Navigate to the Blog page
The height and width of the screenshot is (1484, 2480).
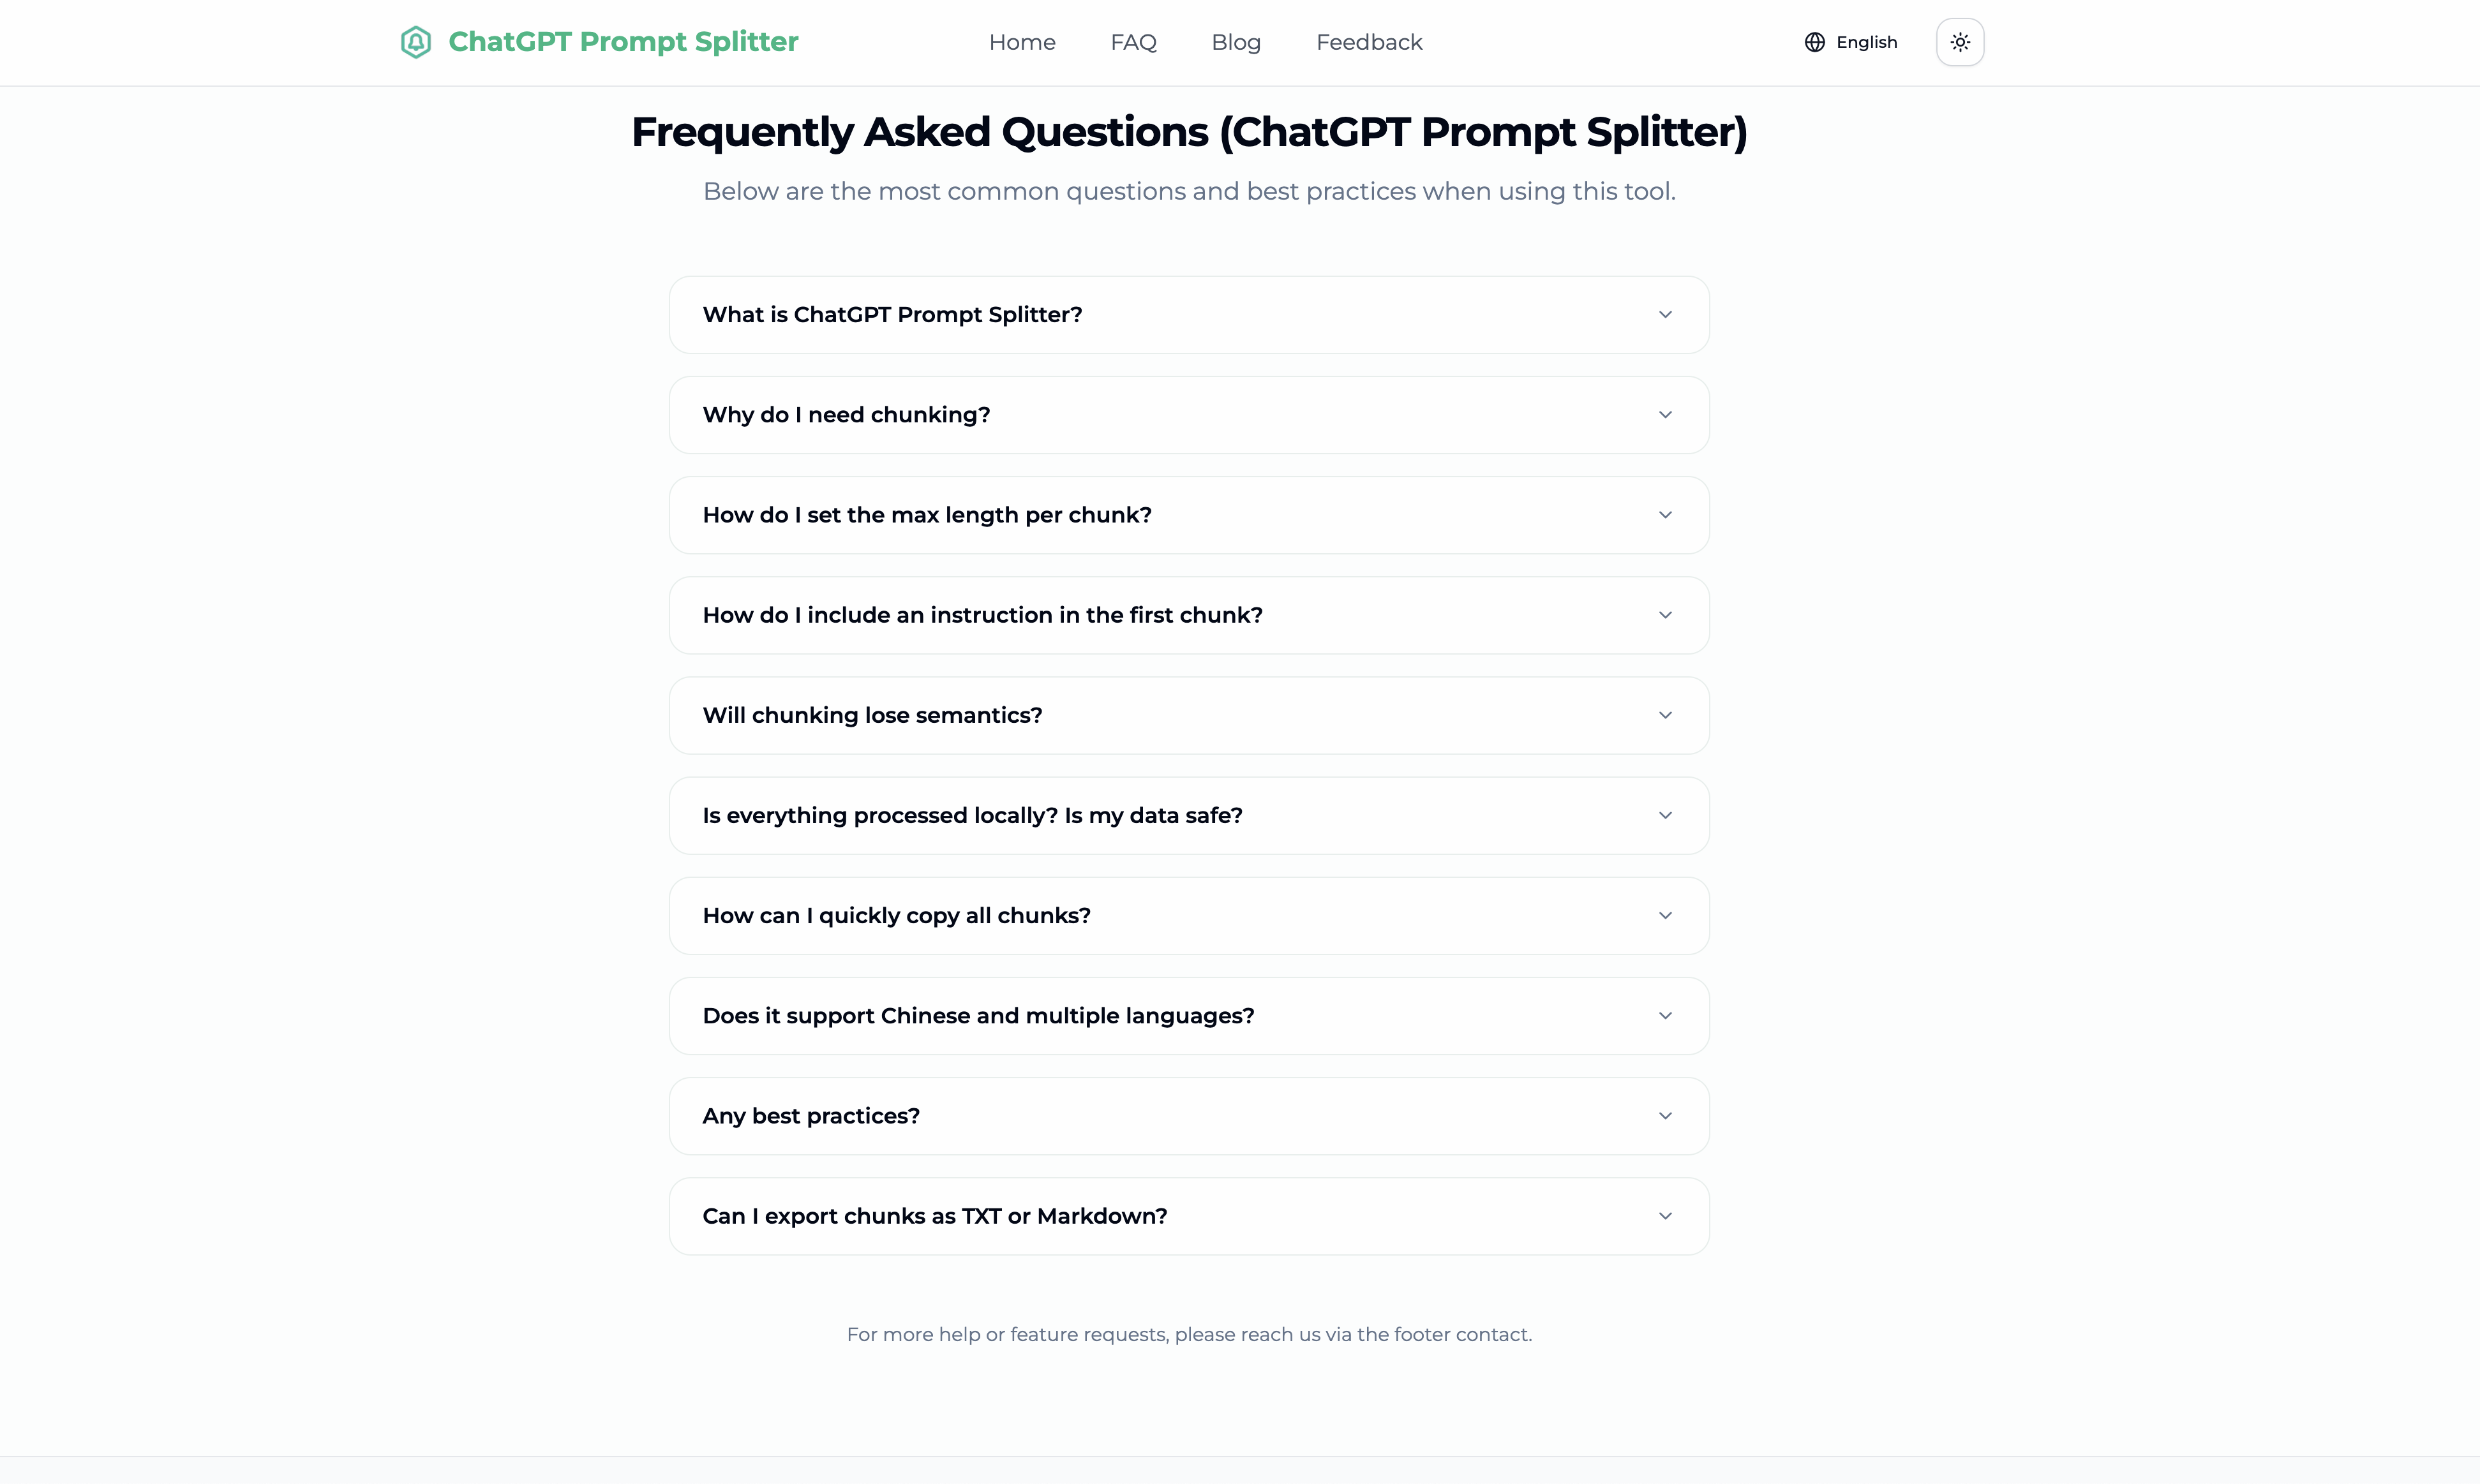click(1236, 42)
